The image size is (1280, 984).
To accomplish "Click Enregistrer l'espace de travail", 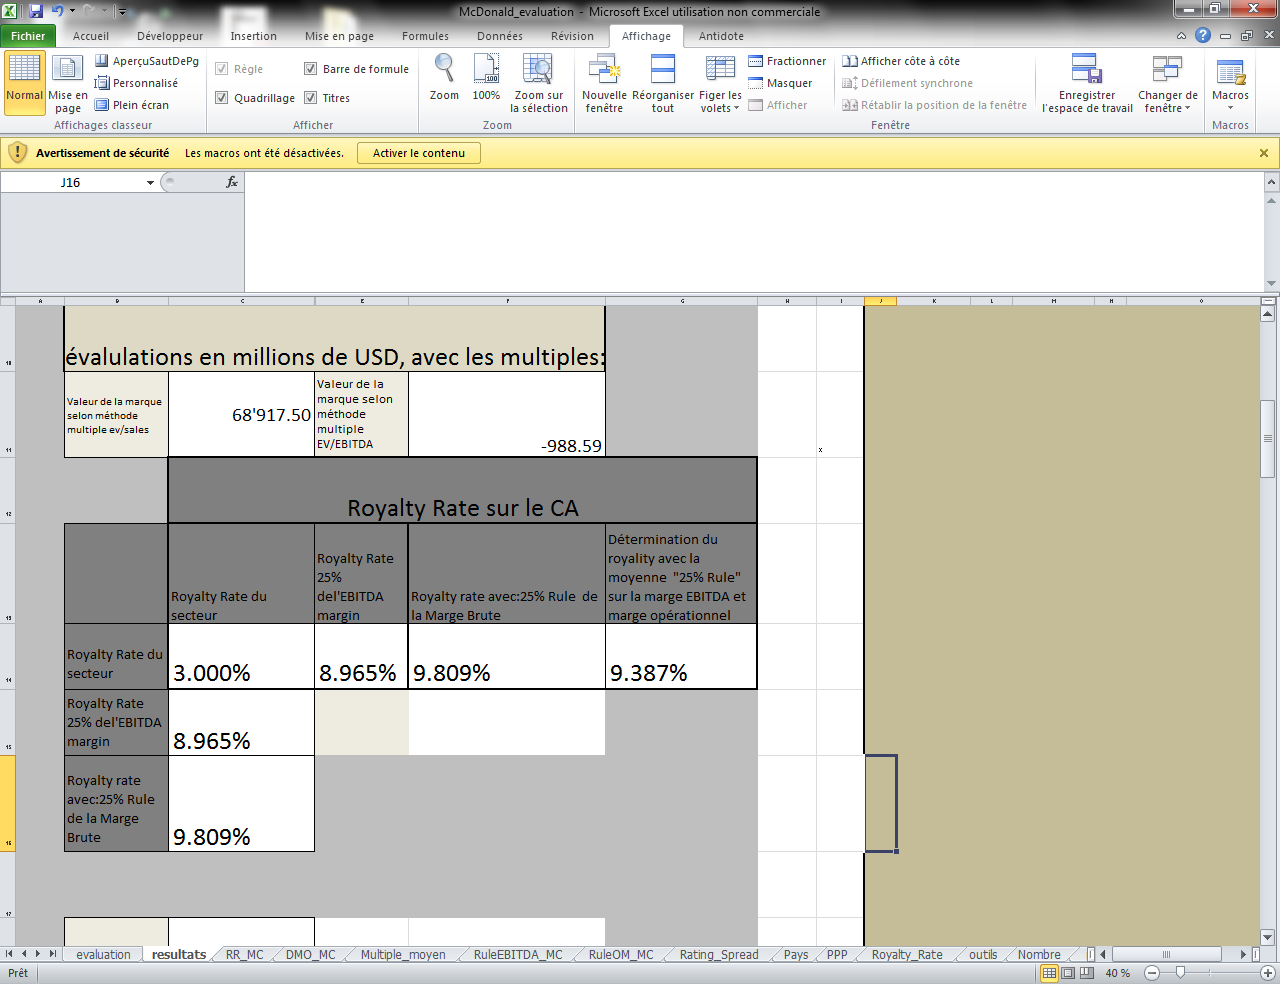I will coord(1087,84).
